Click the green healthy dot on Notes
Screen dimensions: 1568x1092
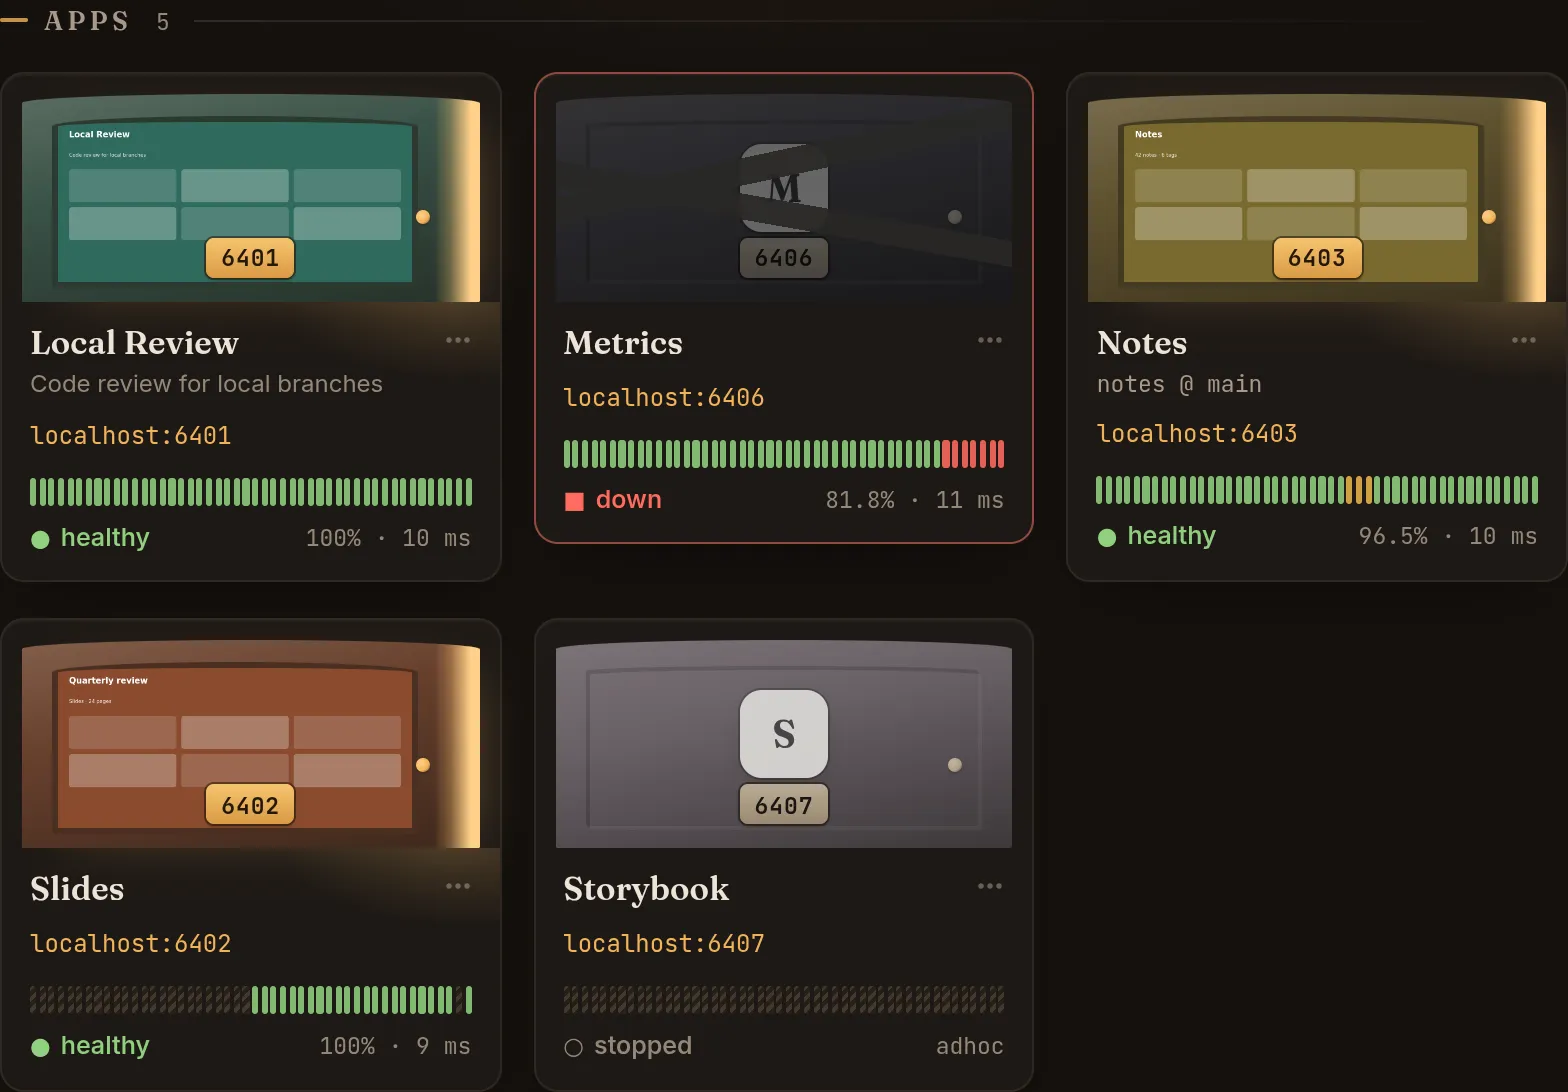1107,537
